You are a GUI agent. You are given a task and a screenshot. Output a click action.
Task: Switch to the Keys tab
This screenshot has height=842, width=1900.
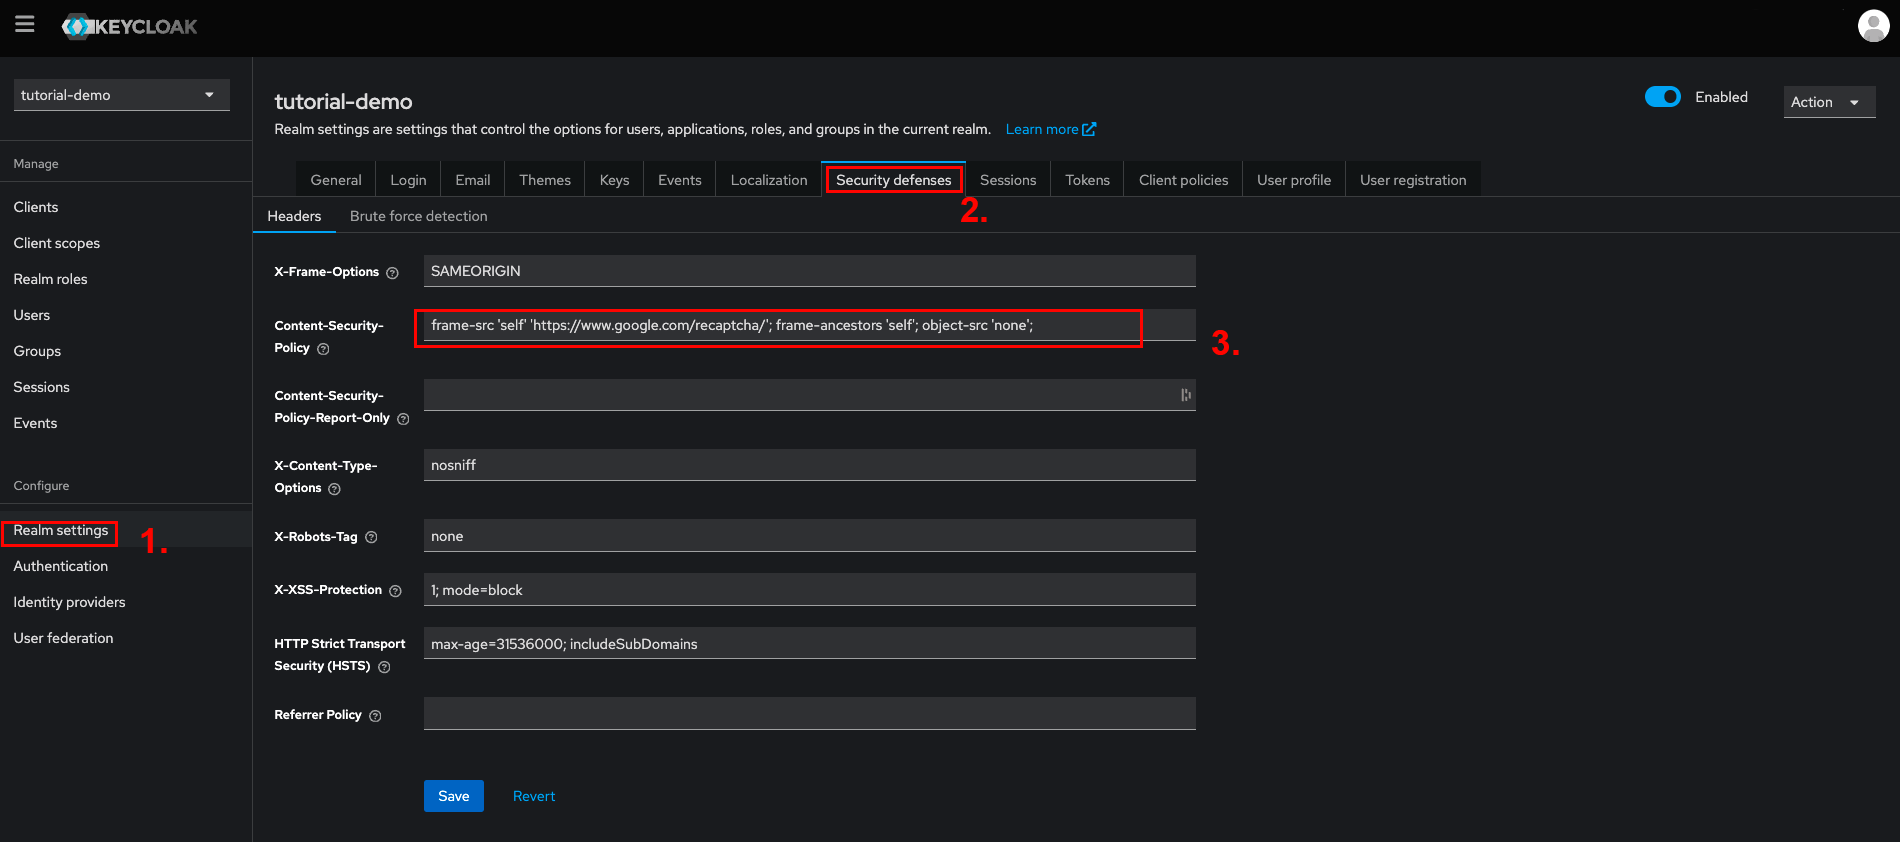pos(614,180)
